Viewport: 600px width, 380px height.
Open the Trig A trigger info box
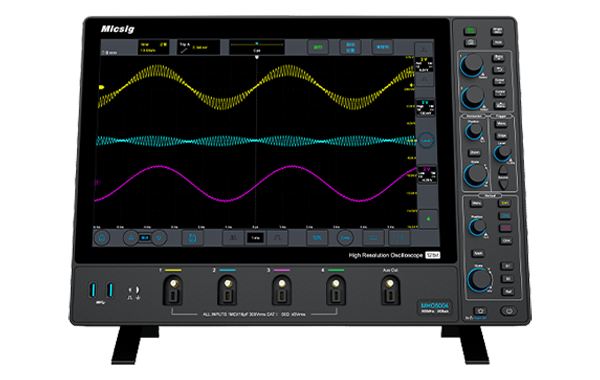click(198, 47)
